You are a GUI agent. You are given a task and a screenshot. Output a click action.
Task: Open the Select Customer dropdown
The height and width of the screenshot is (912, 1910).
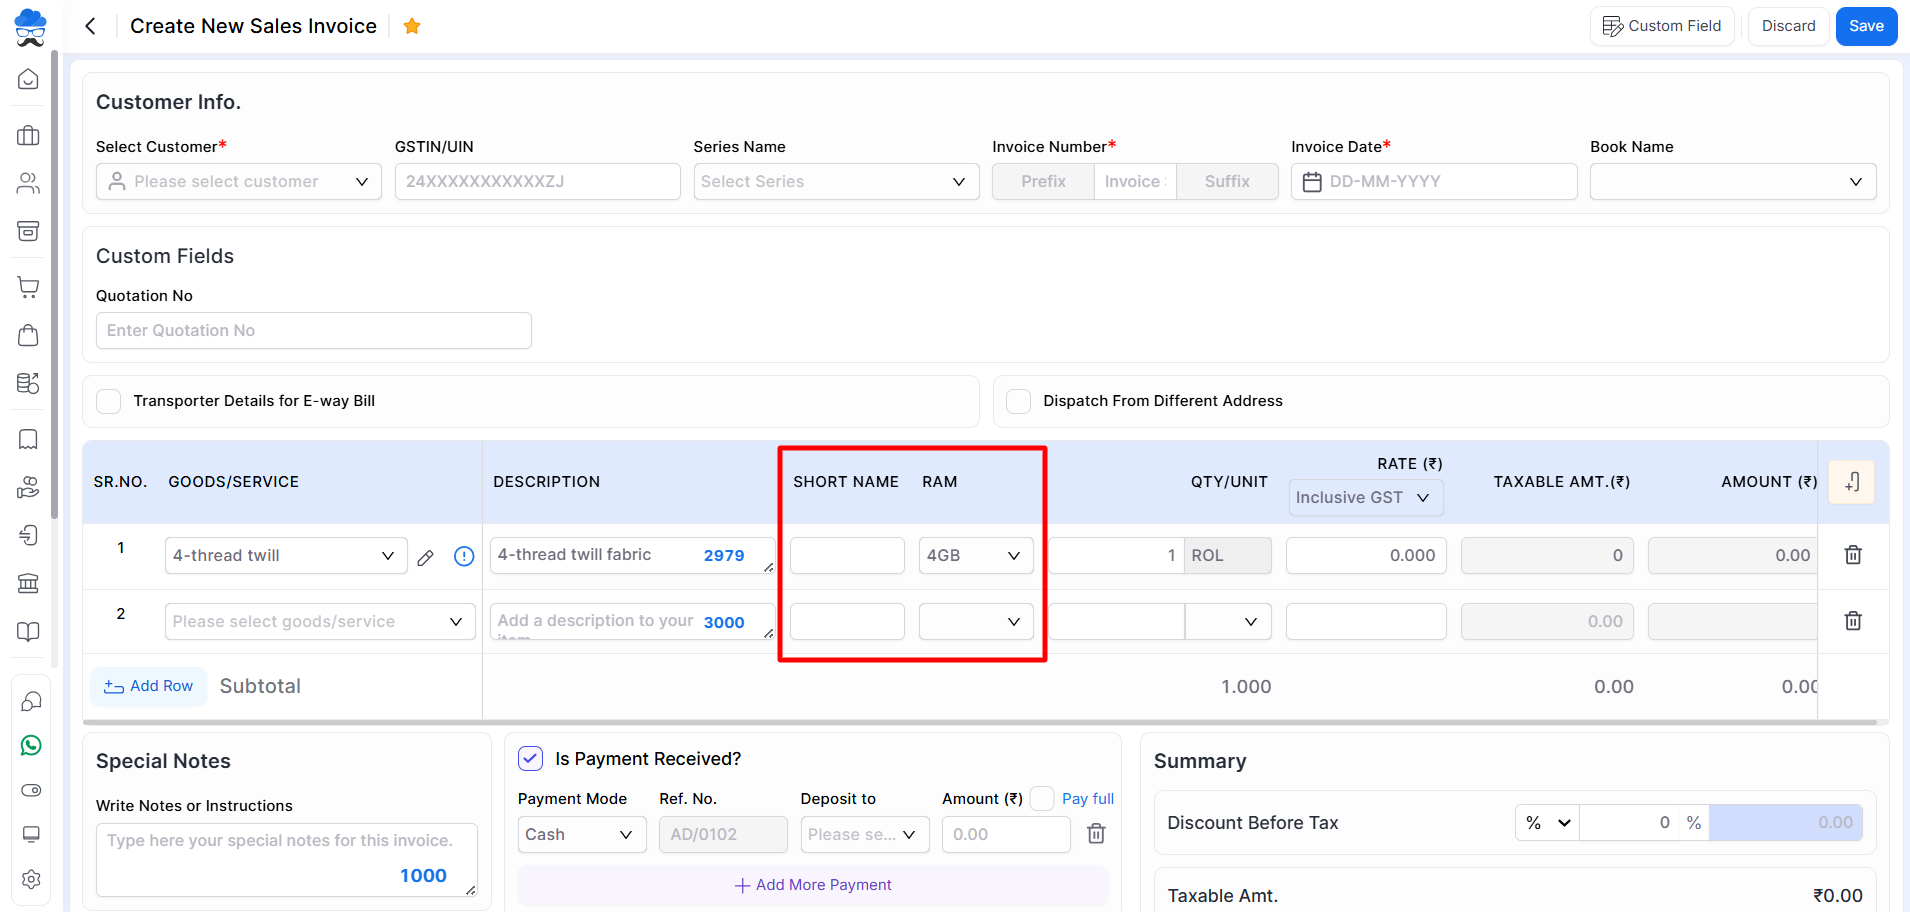coord(239,182)
